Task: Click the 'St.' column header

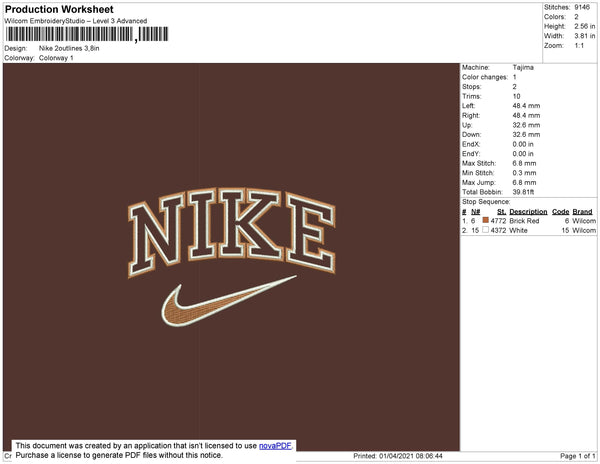Action: [x=502, y=212]
